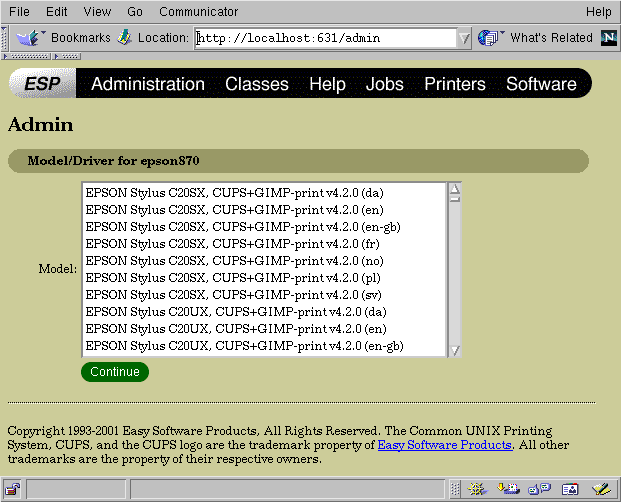Open Composer from the component bar
The image size is (621, 502).
point(600,490)
